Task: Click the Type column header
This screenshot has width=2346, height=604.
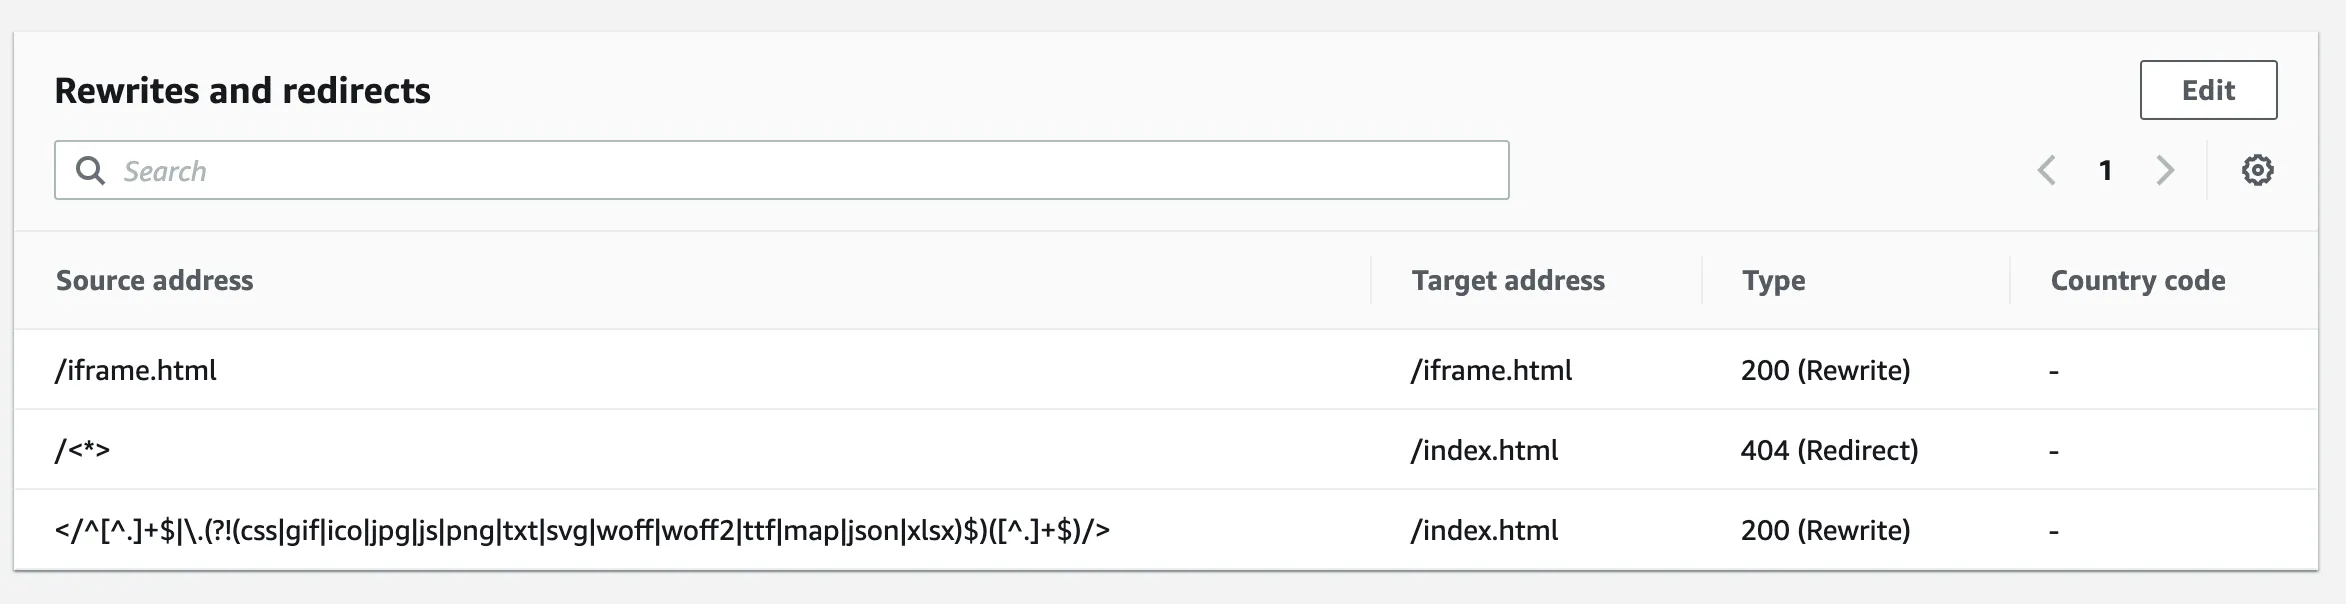Action: 1773,280
